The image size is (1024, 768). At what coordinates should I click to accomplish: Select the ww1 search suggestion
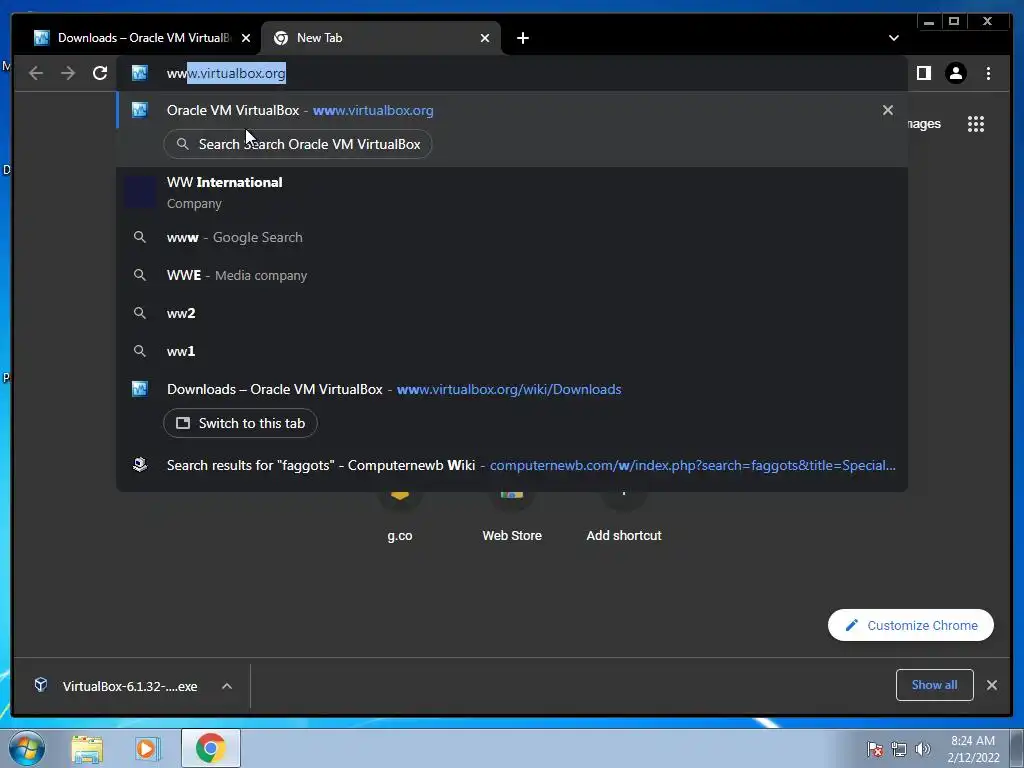[x=511, y=351]
